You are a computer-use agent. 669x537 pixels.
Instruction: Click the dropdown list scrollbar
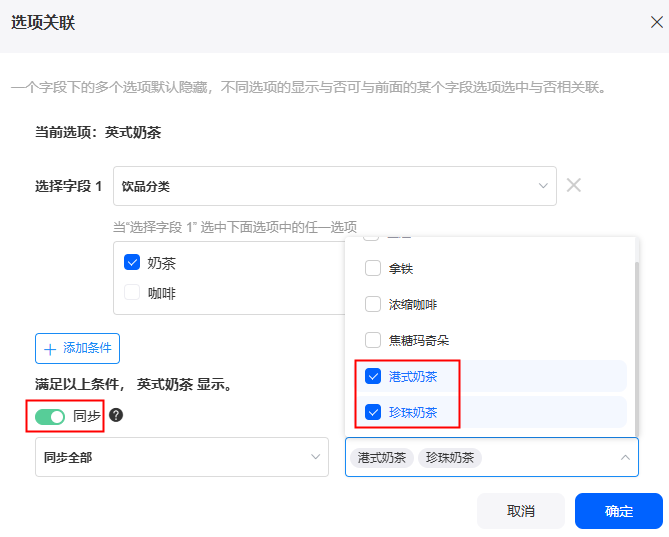click(x=637, y=348)
